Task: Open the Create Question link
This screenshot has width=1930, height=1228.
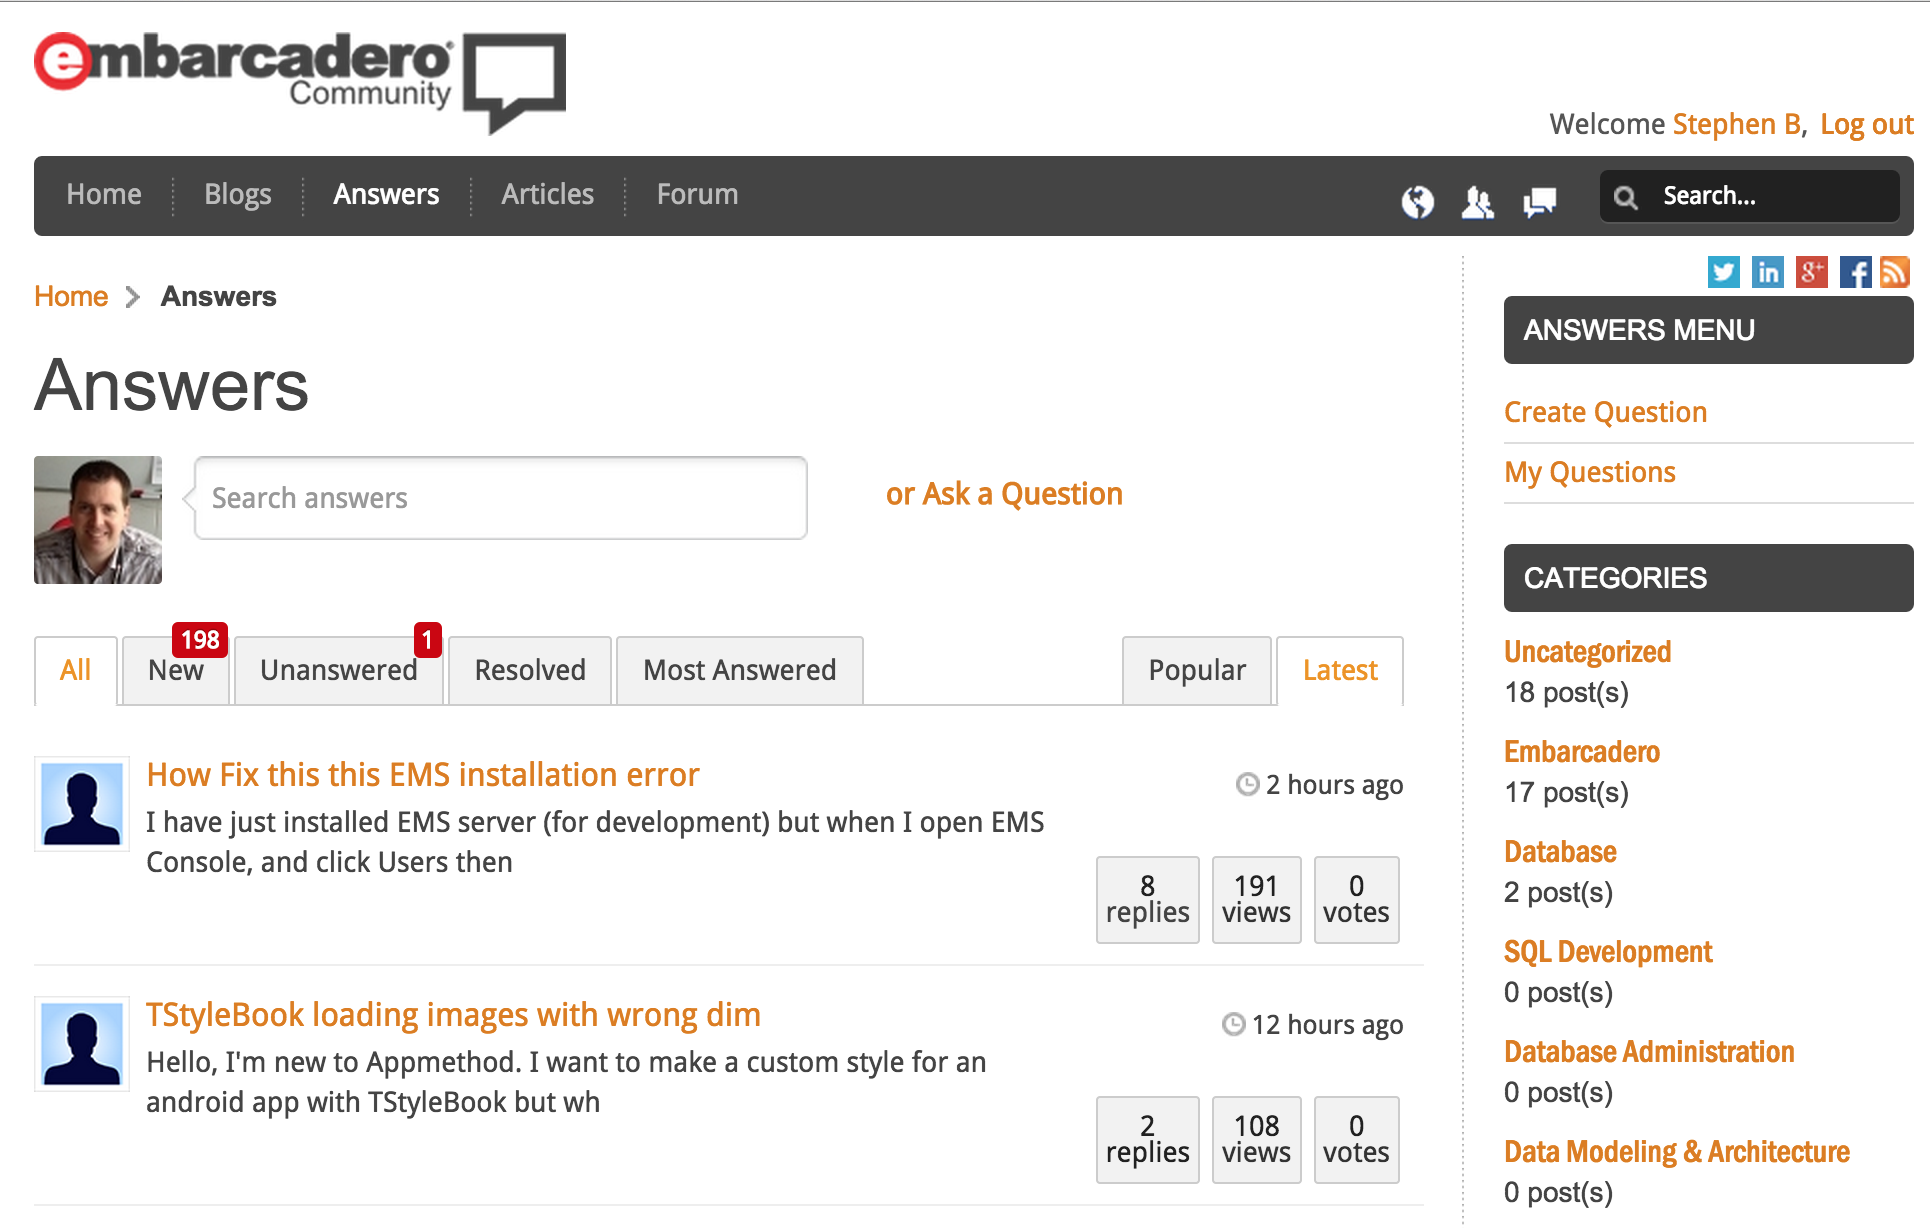Action: click(1605, 412)
